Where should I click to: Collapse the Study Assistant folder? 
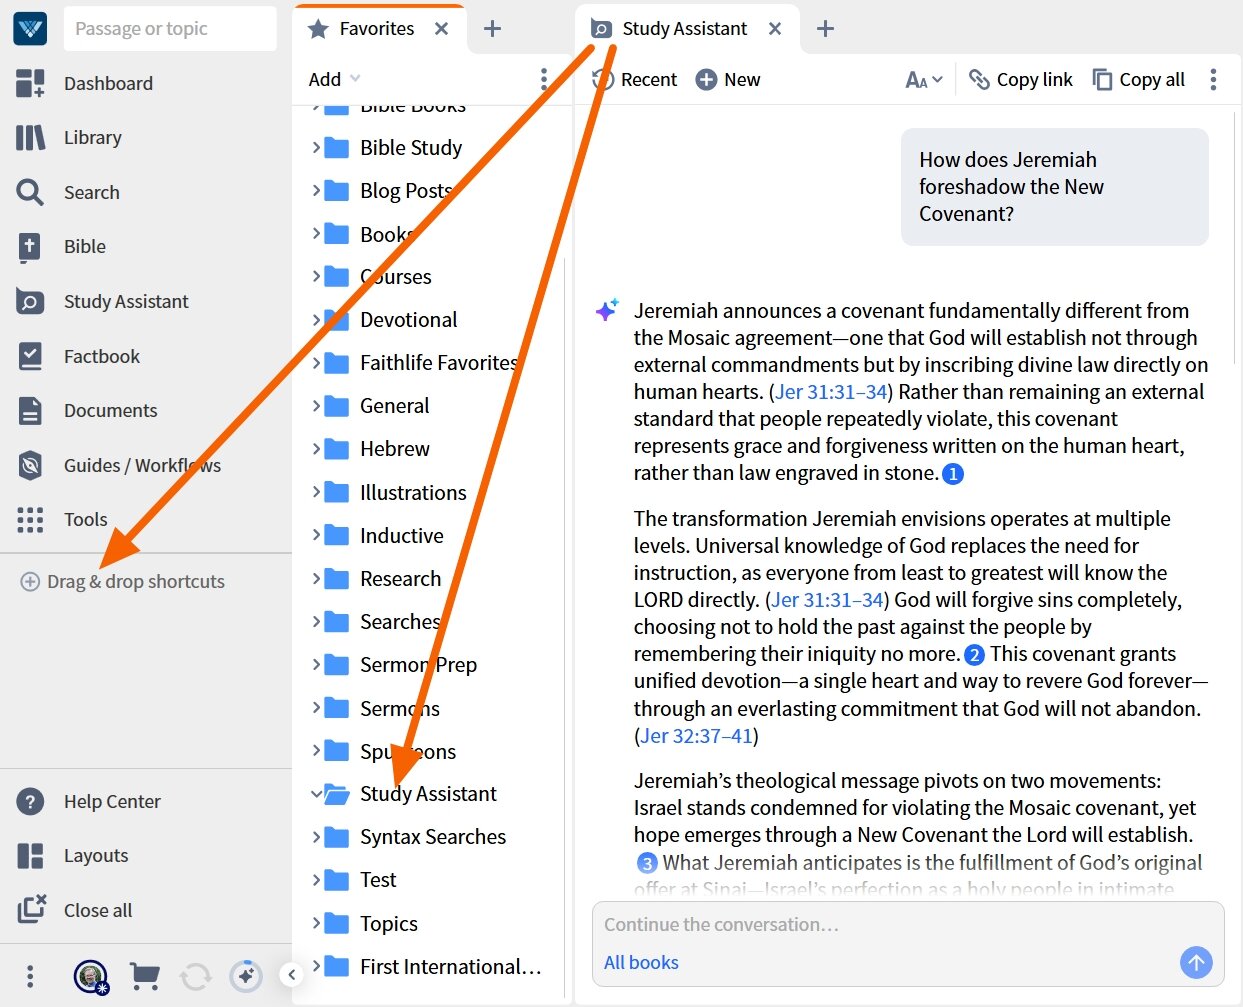pyautogui.click(x=316, y=794)
